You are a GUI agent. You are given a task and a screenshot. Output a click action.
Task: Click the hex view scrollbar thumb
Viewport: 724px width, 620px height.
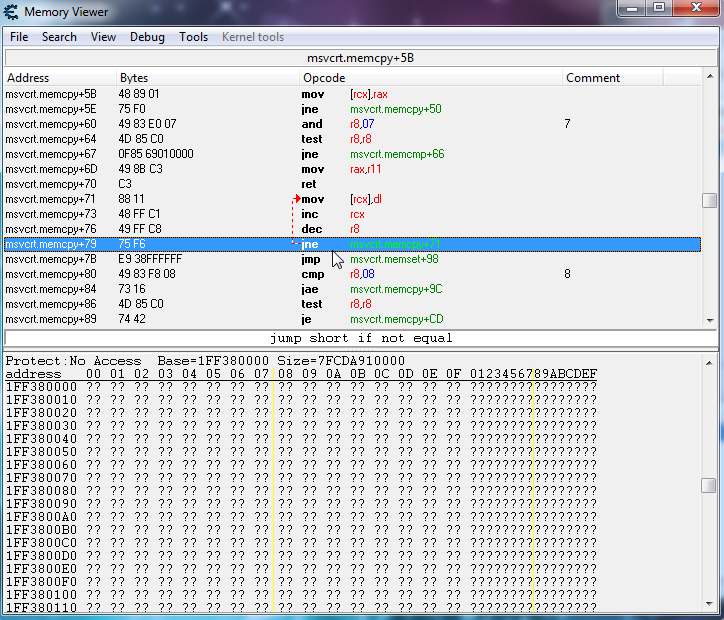(x=709, y=485)
